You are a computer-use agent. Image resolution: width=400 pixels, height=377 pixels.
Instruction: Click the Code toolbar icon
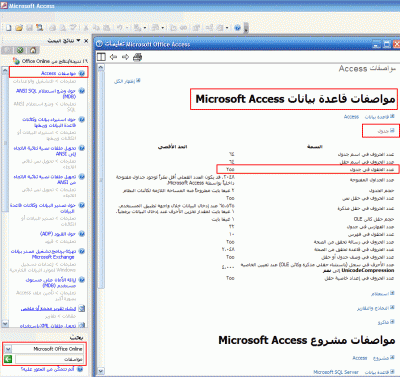click(173, 28)
